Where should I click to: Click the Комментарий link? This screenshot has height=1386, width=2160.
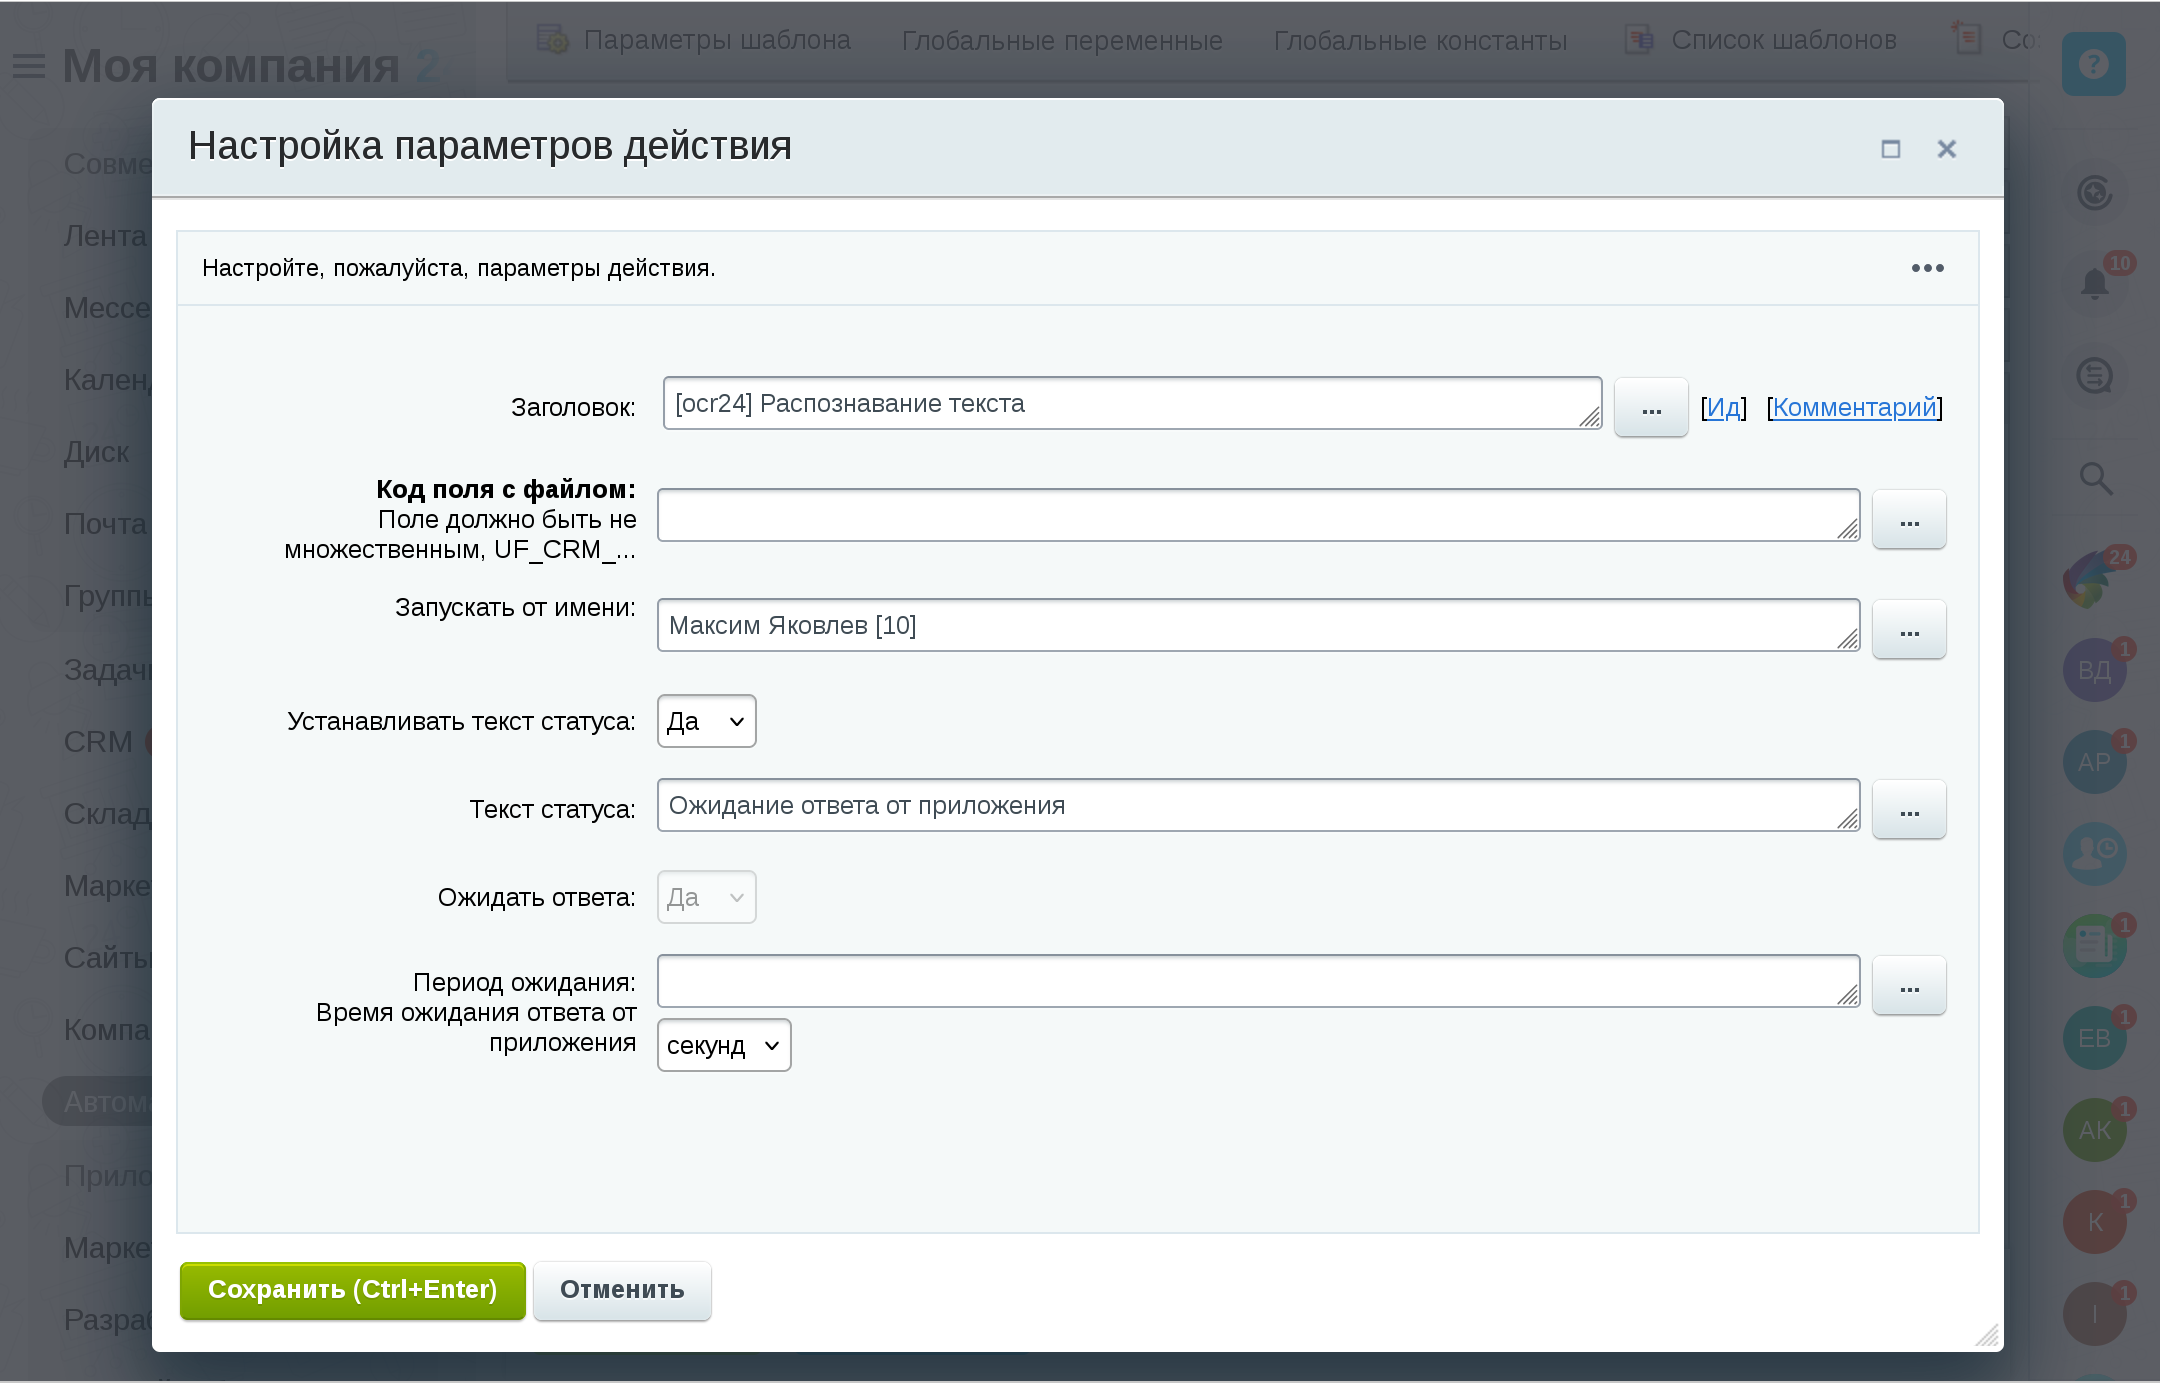pos(1854,407)
